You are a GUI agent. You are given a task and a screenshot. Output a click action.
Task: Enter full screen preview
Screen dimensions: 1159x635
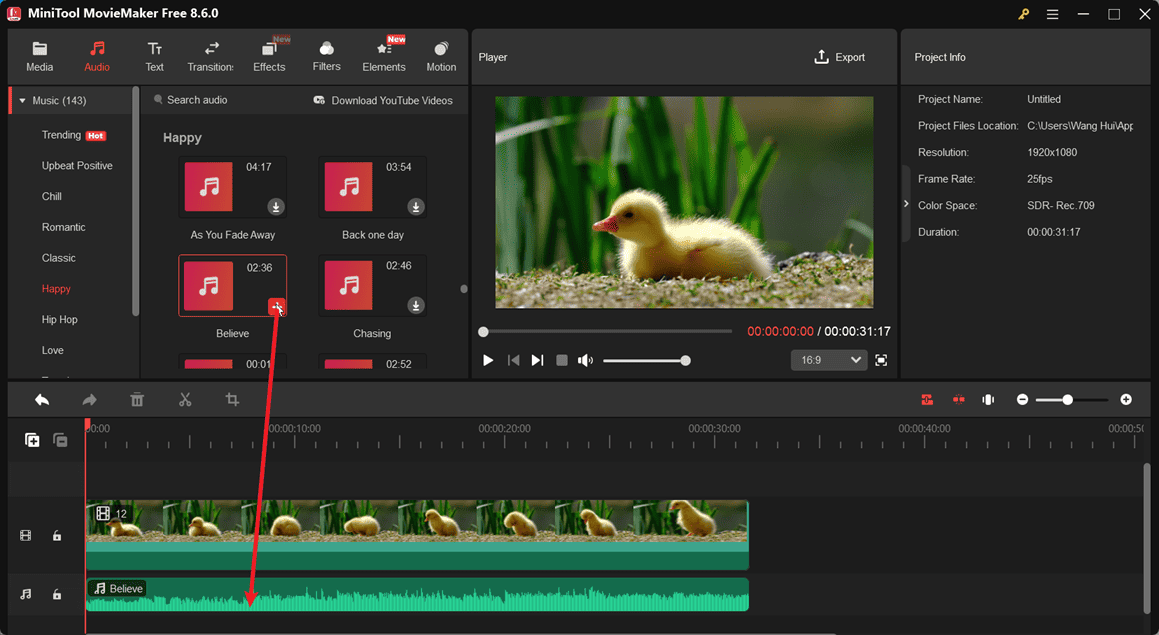pos(881,360)
